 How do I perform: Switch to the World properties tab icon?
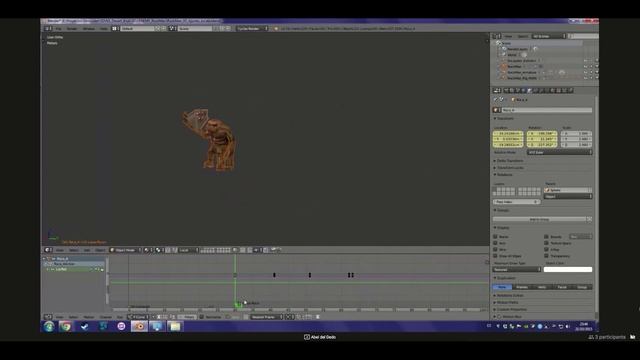point(523,90)
